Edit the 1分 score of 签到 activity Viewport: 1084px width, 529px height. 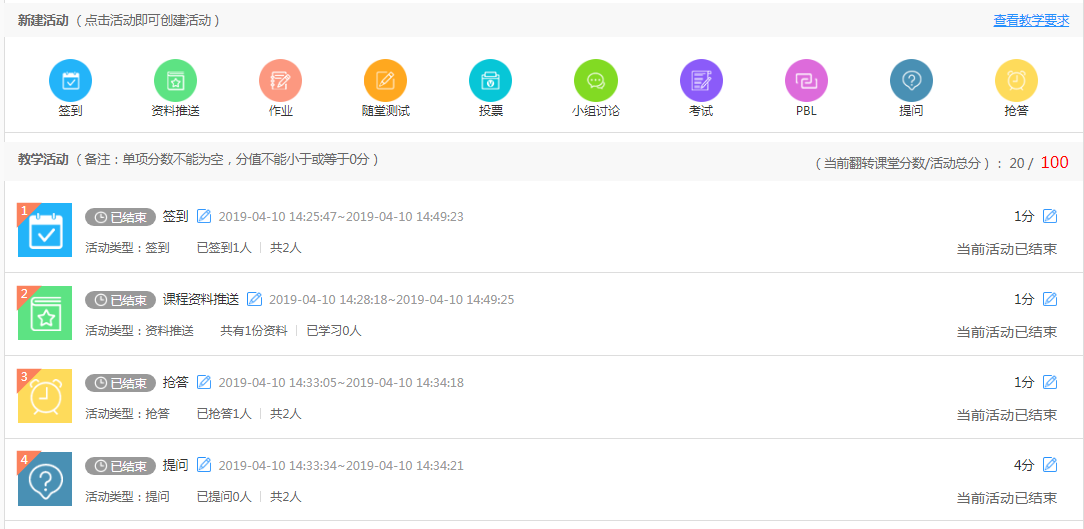(1050, 216)
